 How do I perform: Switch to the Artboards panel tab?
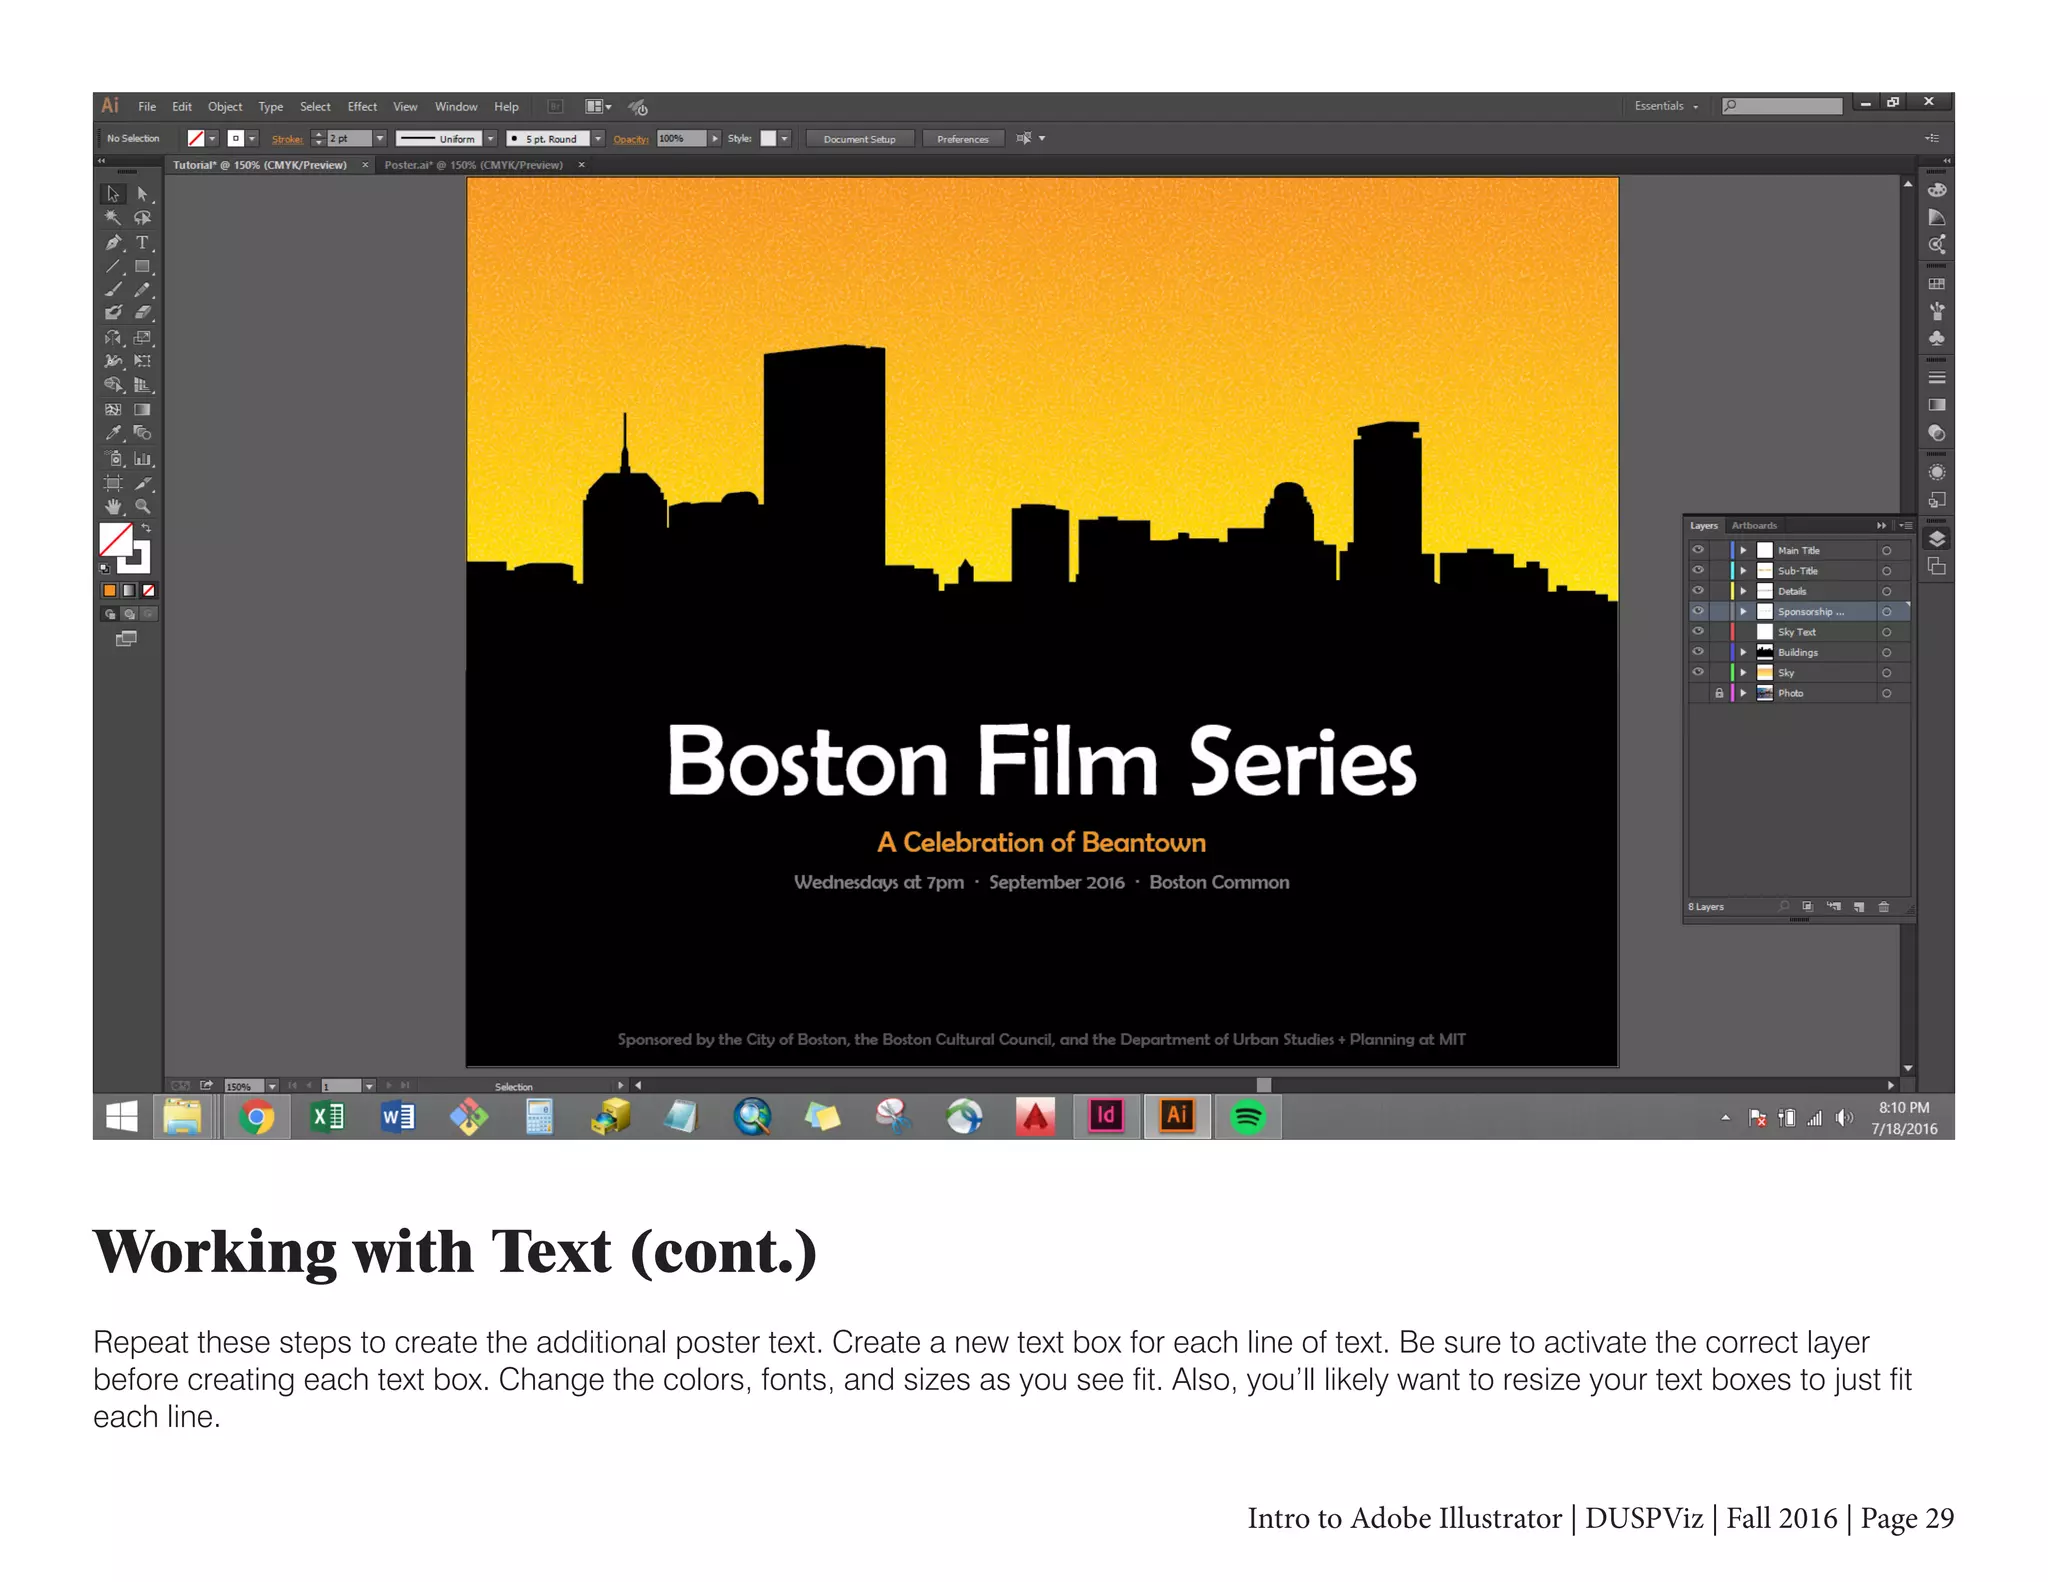(x=1754, y=525)
